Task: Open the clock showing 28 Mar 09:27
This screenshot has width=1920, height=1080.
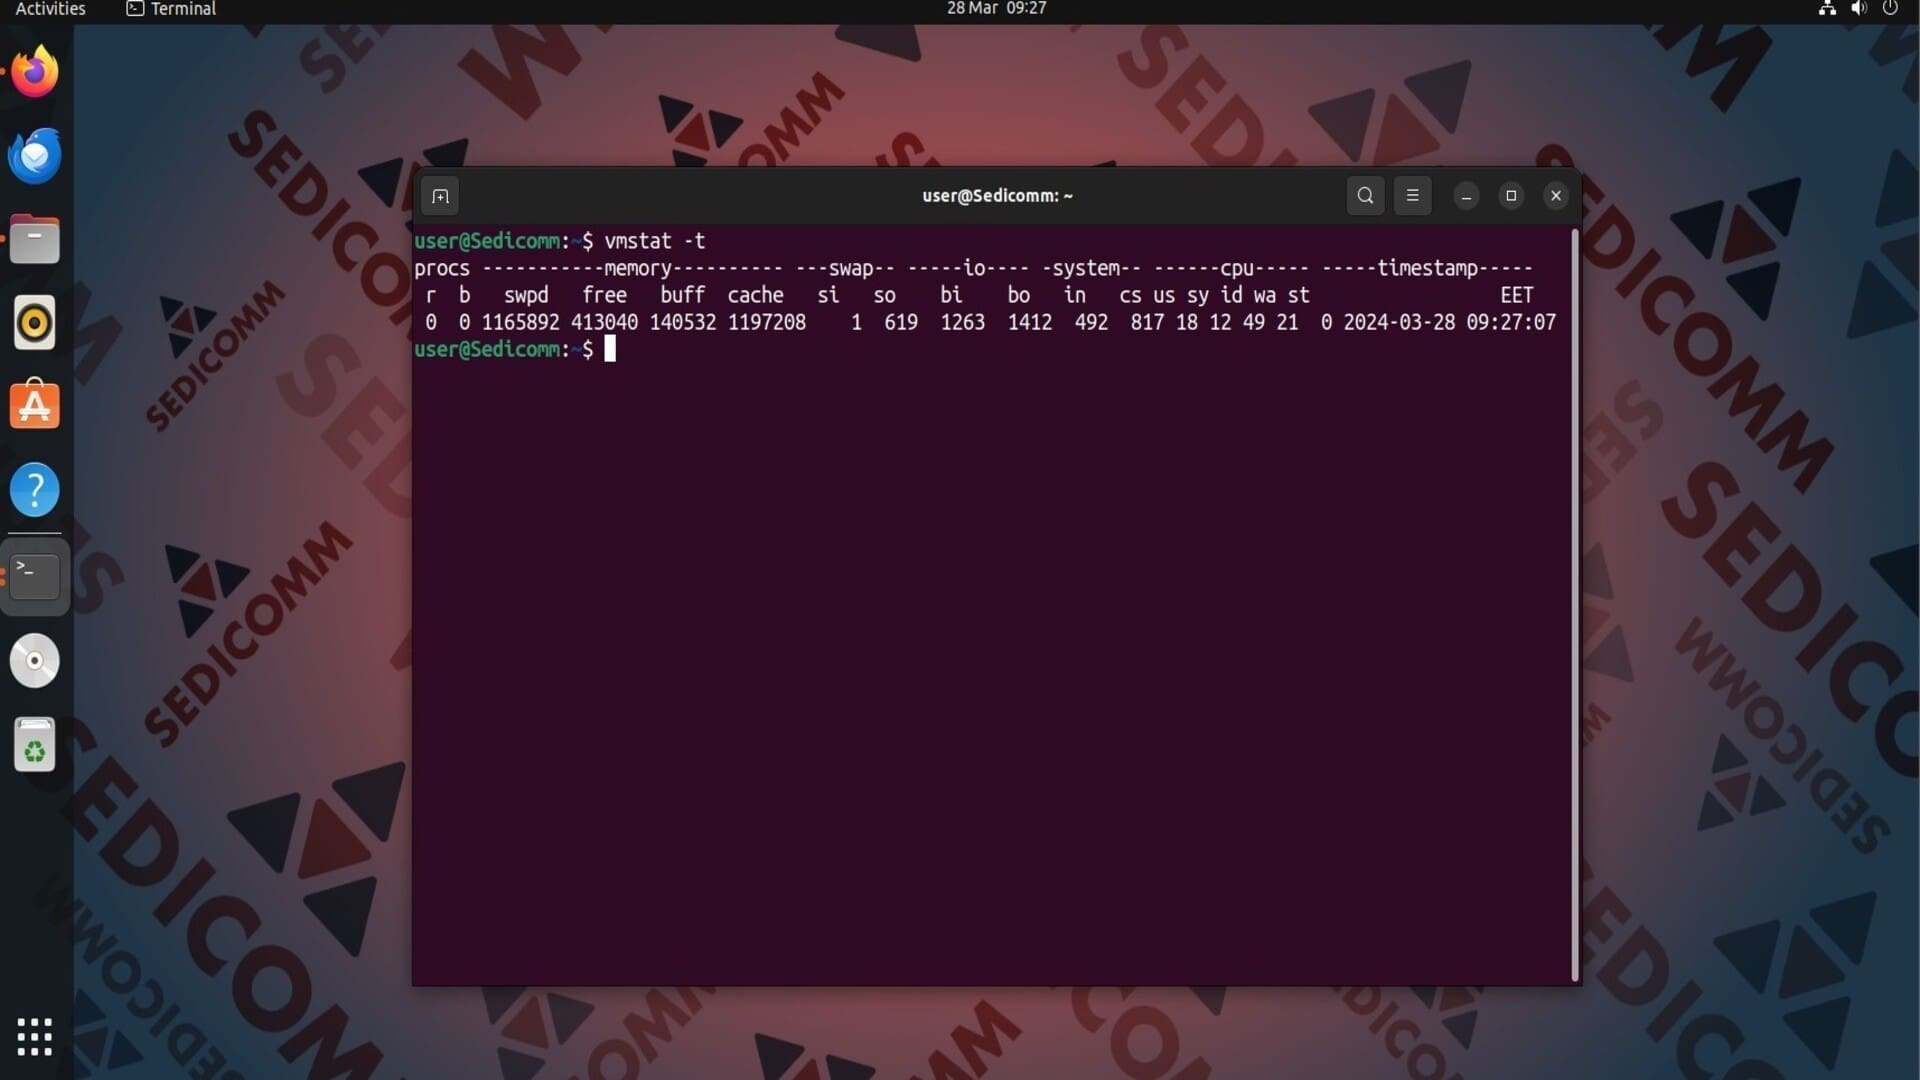Action: [x=996, y=9]
